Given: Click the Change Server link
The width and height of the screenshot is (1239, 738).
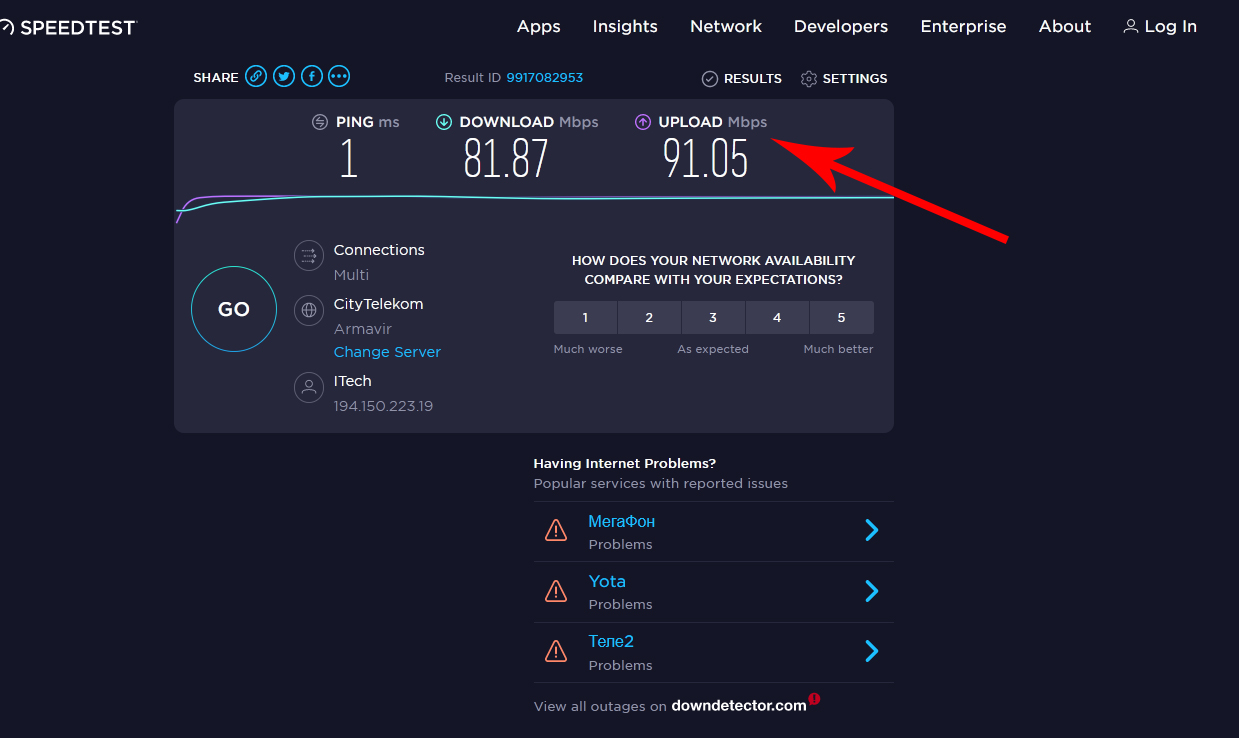Looking at the screenshot, I should [x=387, y=352].
